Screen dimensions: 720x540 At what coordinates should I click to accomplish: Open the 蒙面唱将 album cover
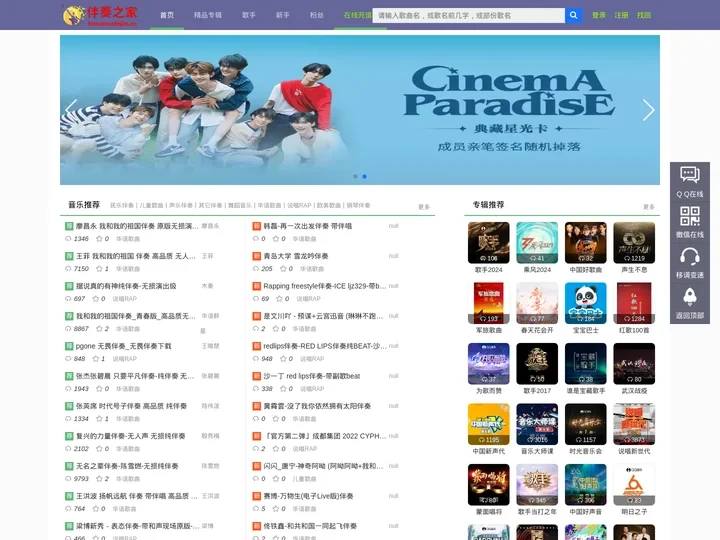[x=489, y=484]
